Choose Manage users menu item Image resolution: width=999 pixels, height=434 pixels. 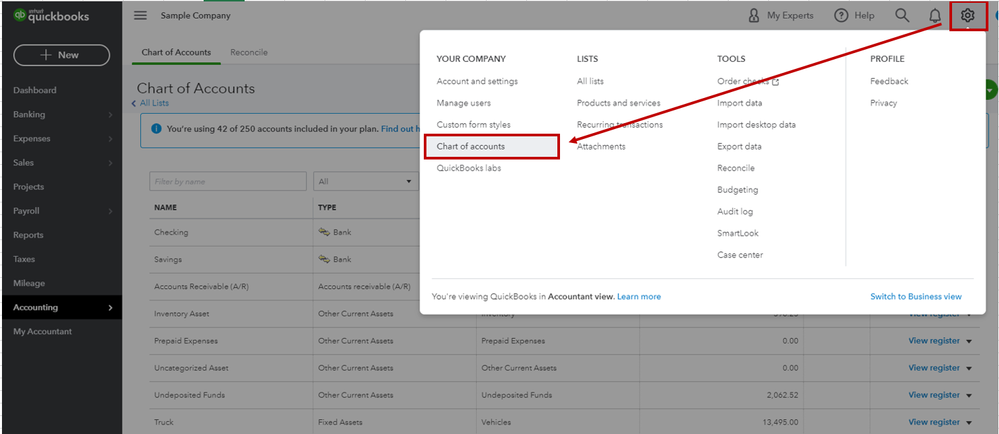(x=464, y=103)
